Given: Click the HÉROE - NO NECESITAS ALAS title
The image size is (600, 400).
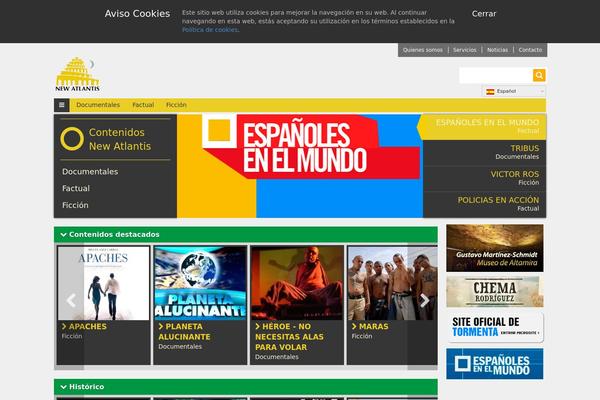Looking at the screenshot, I should pos(289,337).
